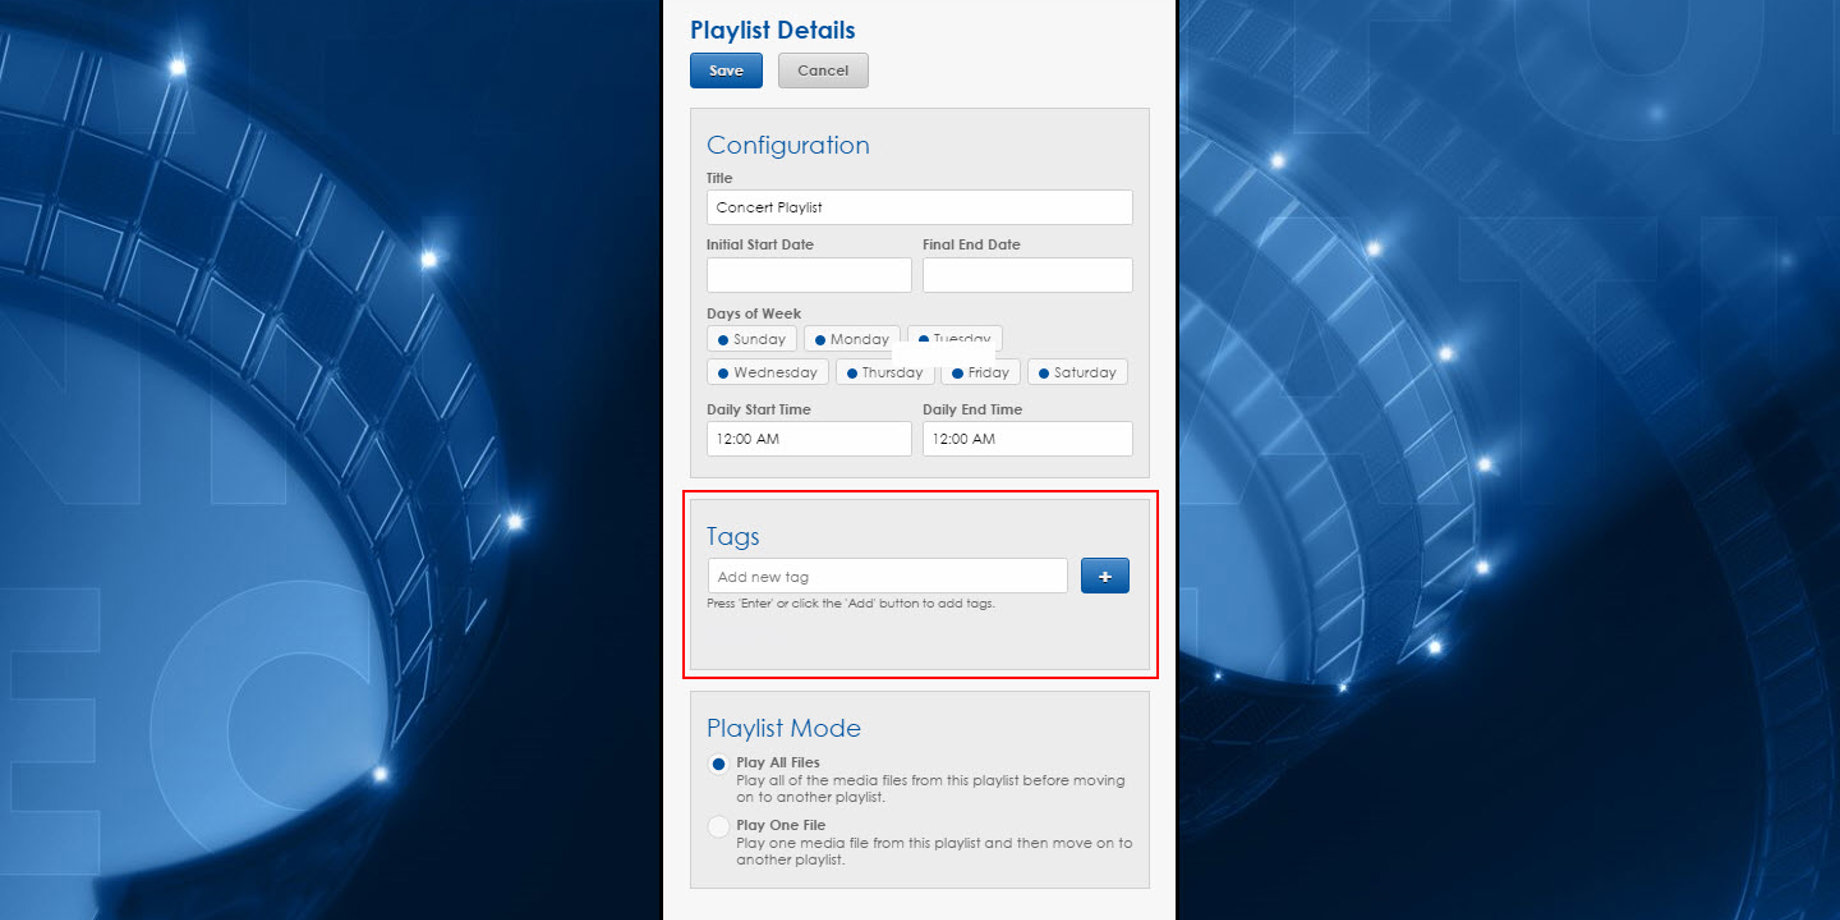
Task: Focus the Add new tag input
Action: click(x=887, y=577)
